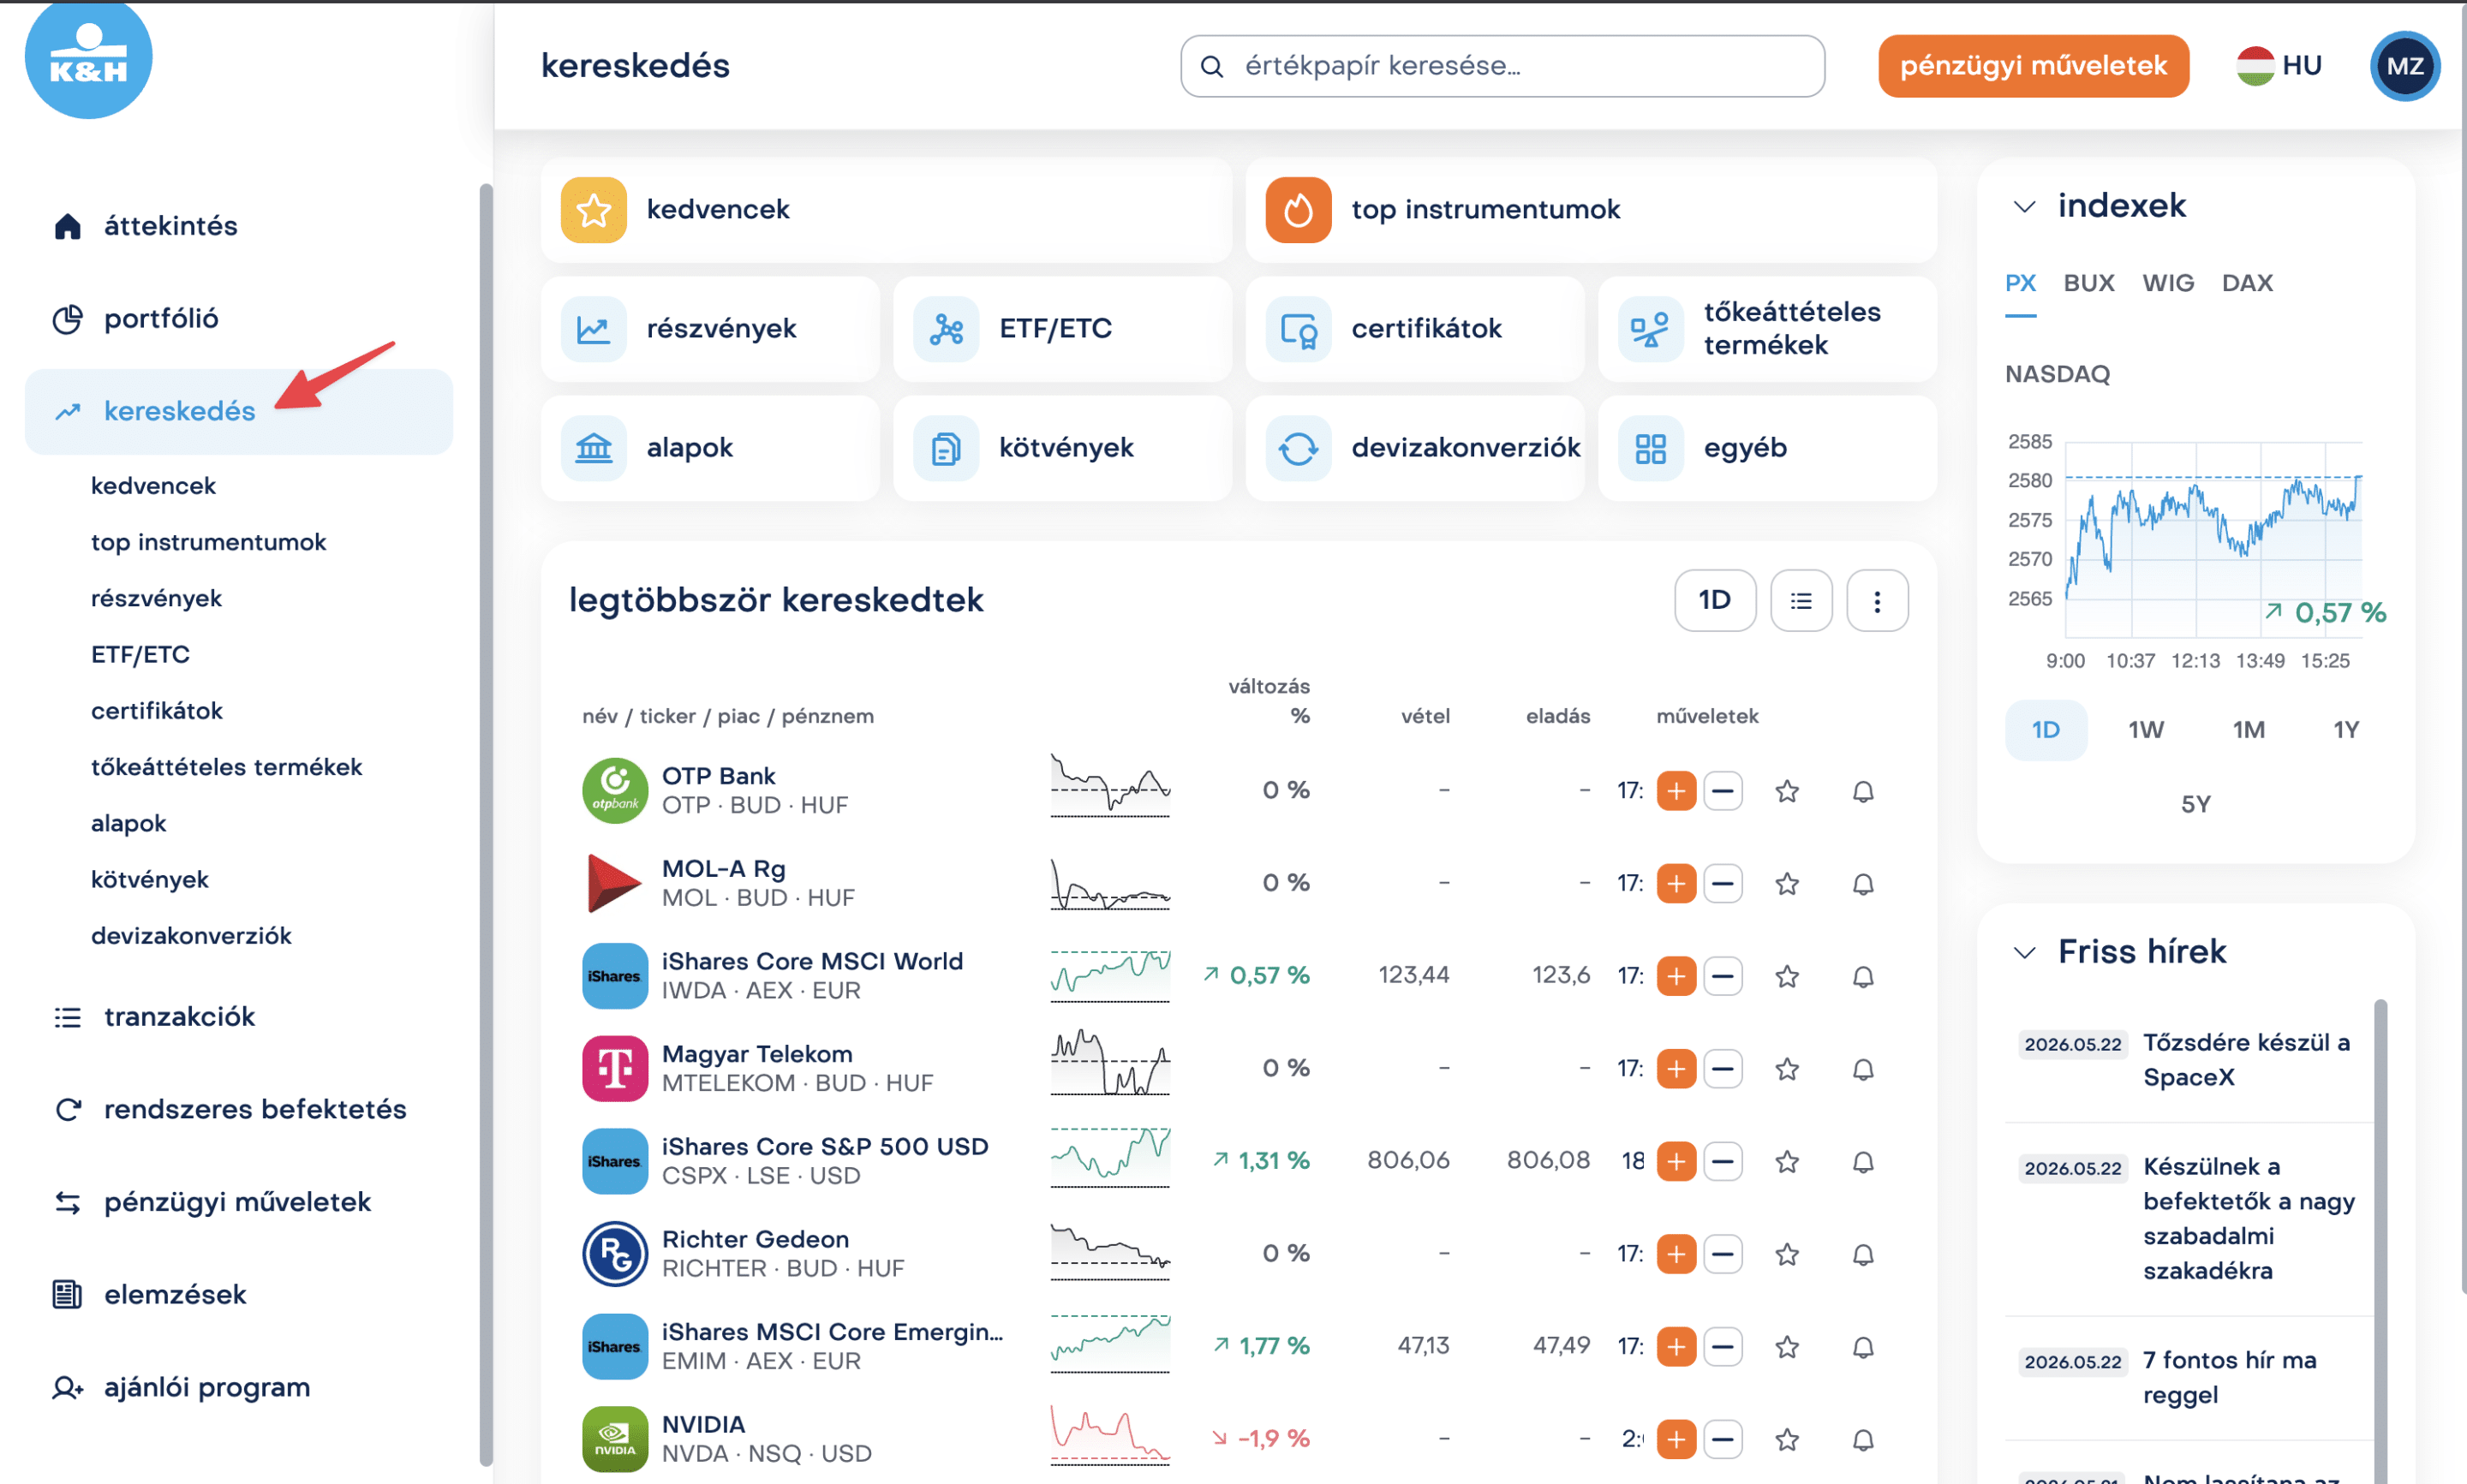Open the 1D period selector
The width and height of the screenshot is (2467, 1484).
tap(1715, 601)
